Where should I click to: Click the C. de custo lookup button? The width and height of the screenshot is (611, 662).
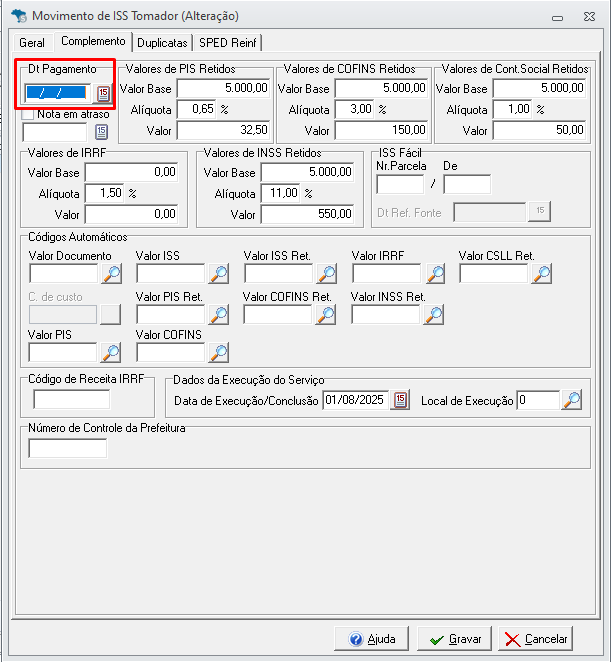pyautogui.click(x=111, y=315)
